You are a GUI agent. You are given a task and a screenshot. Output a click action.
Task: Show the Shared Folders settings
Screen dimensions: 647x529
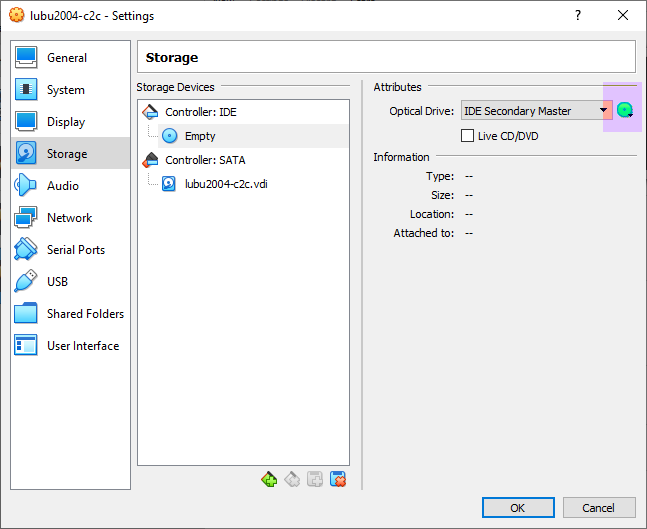coord(85,314)
